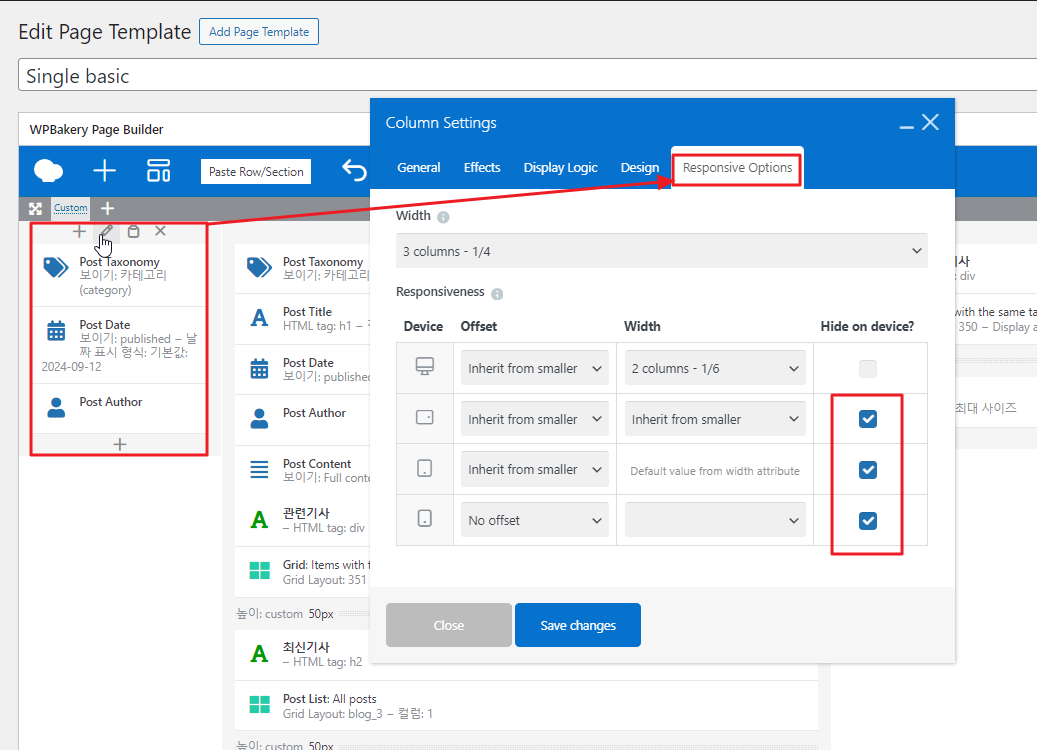The height and width of the screenshot is (750, 1037).
Task: Click the Custom row layout link
Action: (x=71, y=208)
